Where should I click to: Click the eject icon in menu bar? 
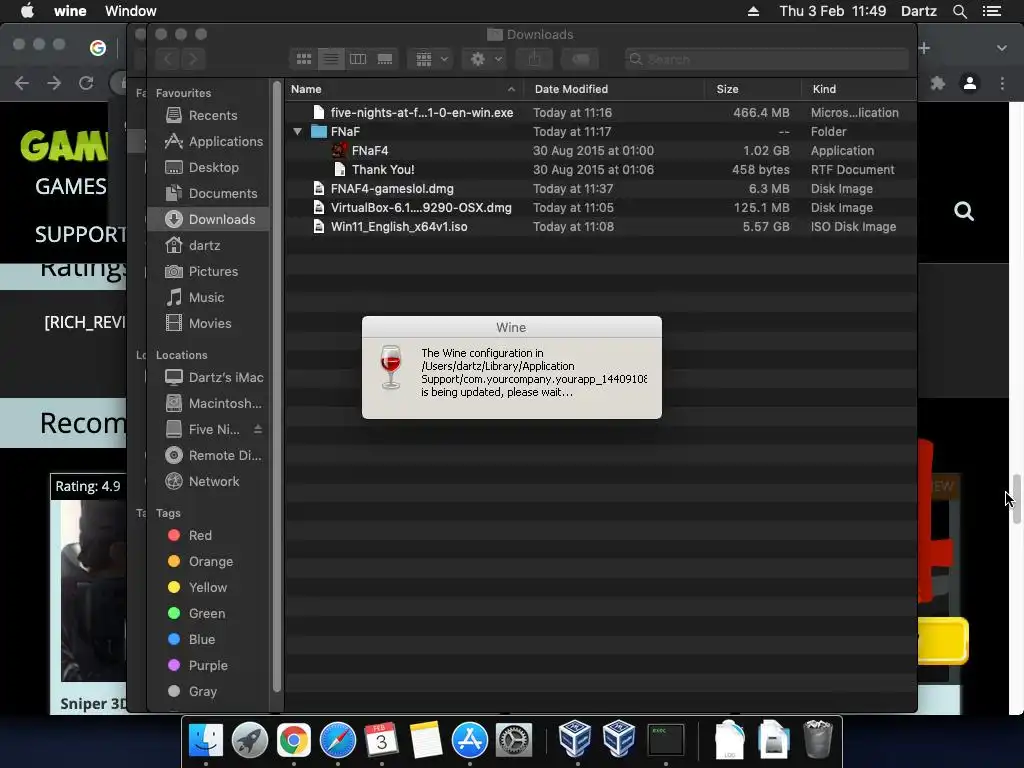(753, 11)
